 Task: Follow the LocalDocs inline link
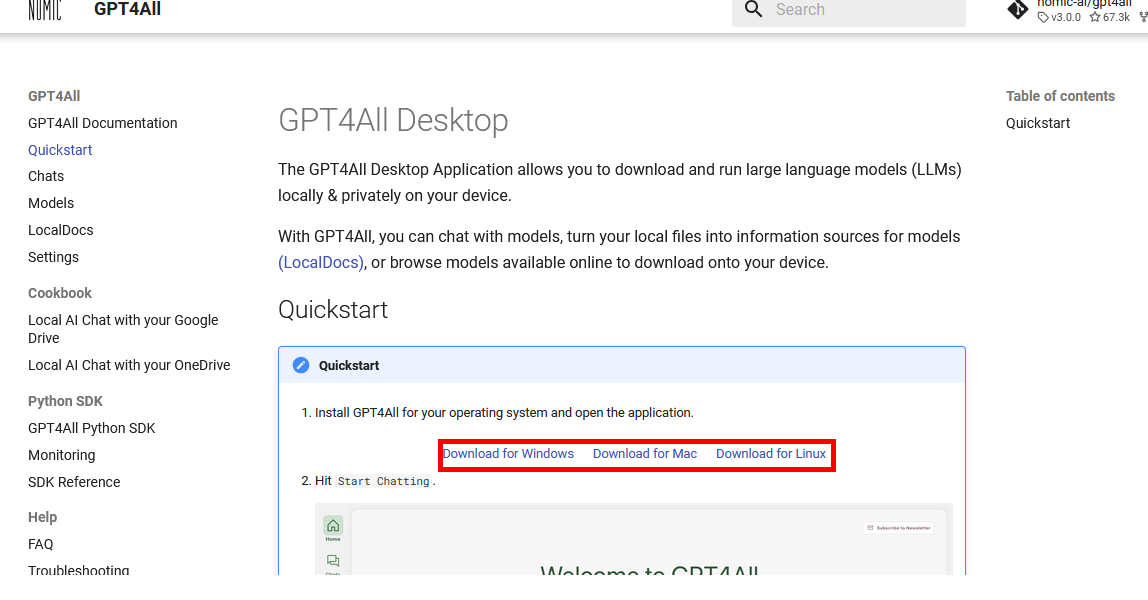click(x=321, y=263)
